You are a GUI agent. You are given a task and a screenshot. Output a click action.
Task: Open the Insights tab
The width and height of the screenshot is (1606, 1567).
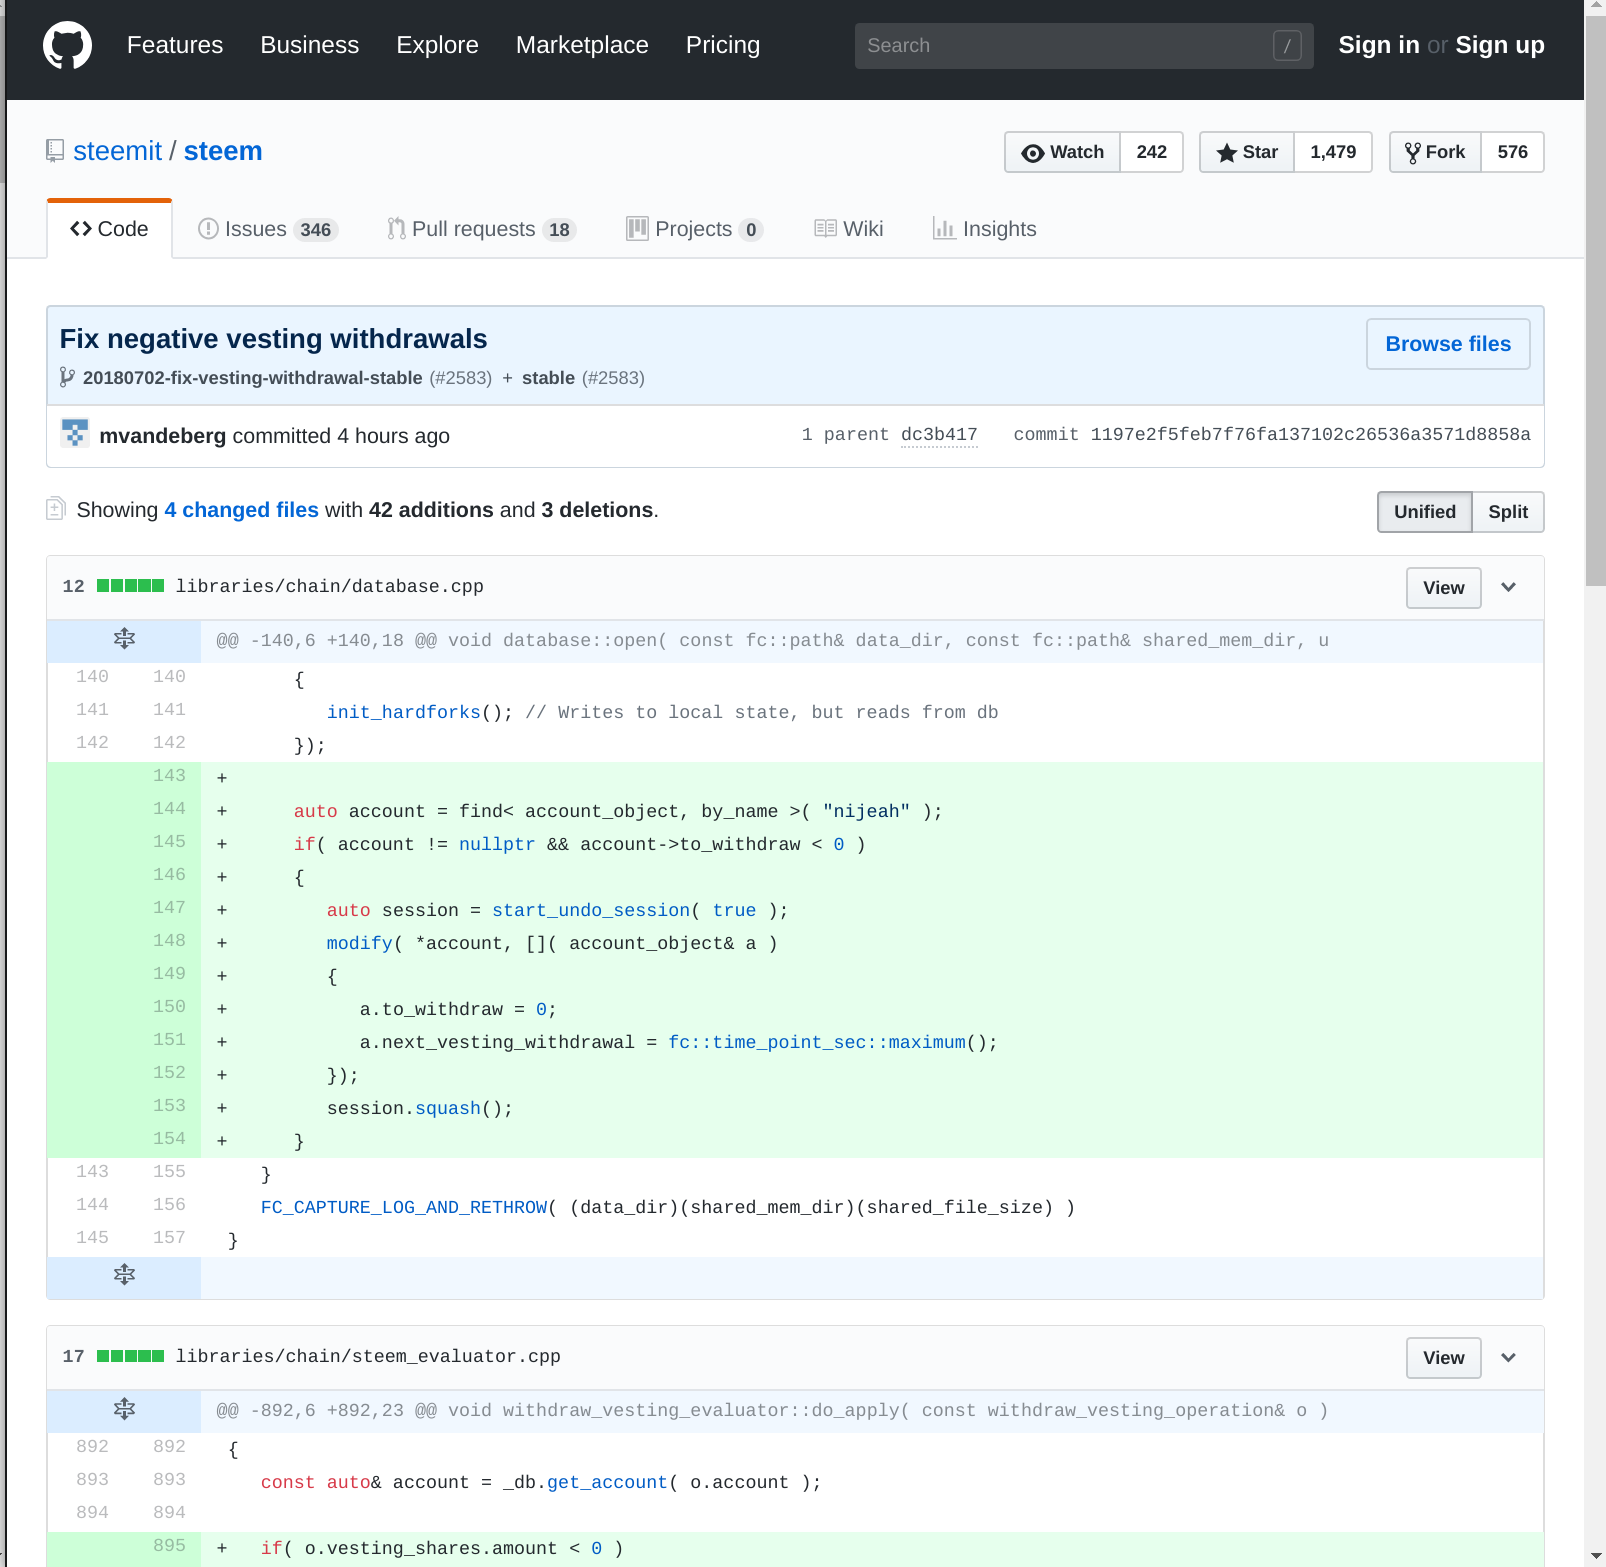(x=985, y=229)
